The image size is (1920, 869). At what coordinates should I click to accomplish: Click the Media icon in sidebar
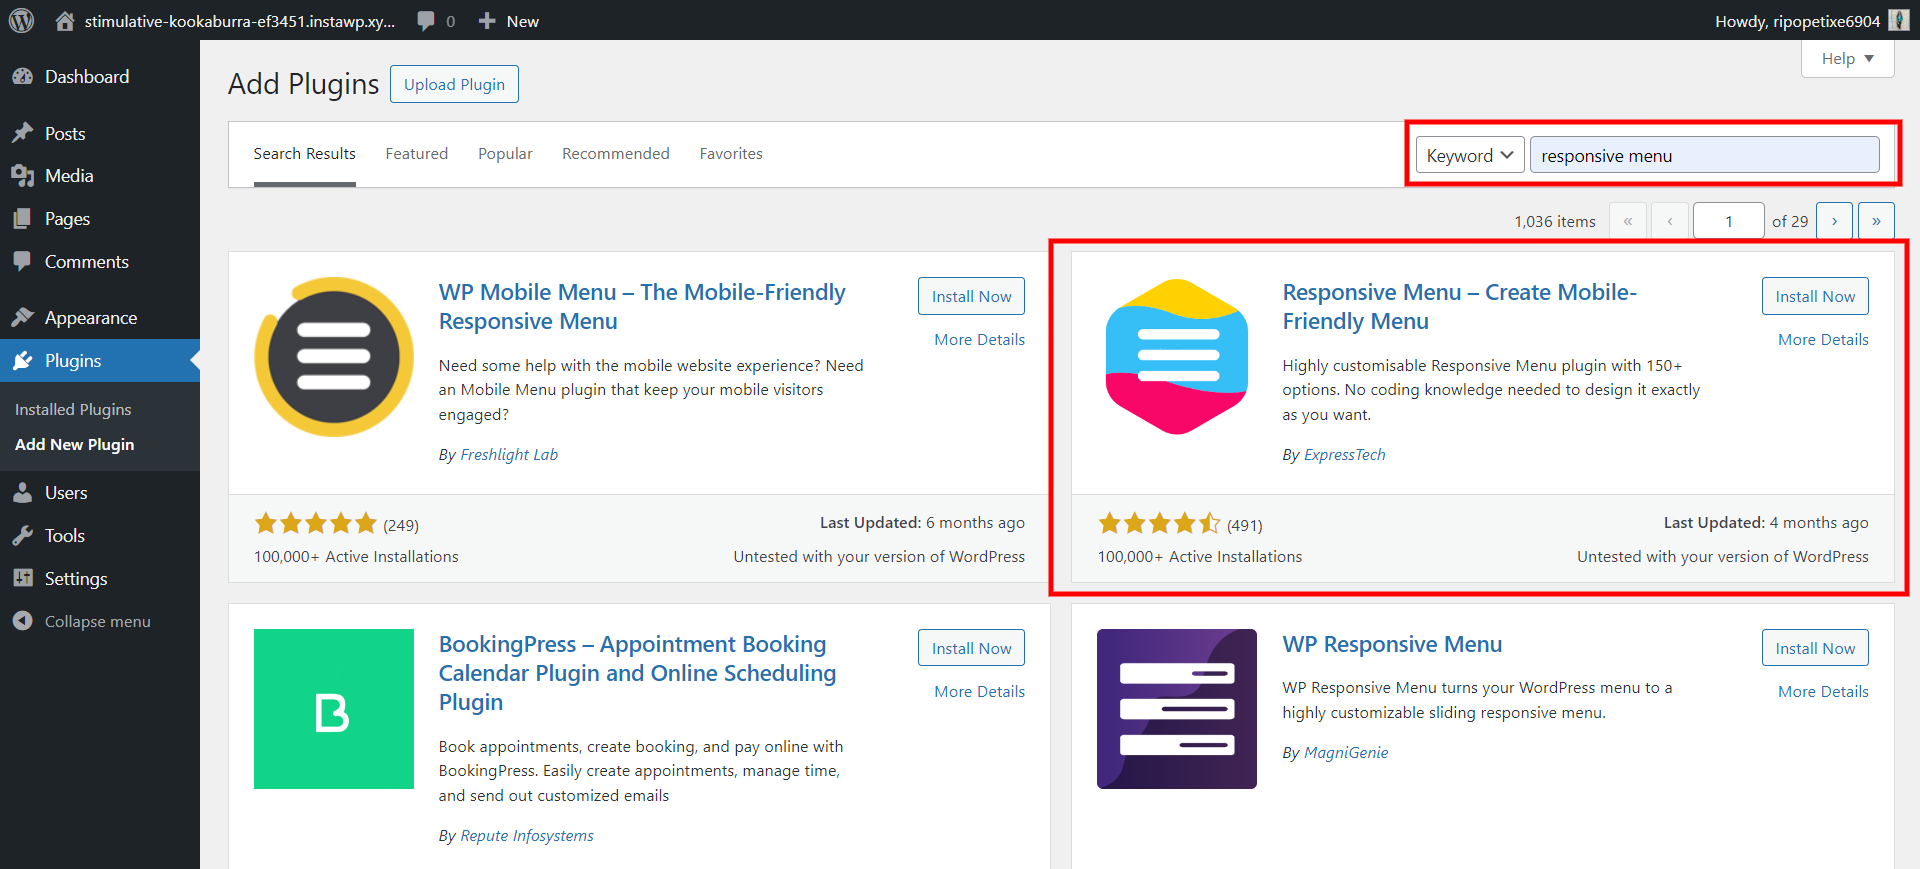[x=22, y=176]
